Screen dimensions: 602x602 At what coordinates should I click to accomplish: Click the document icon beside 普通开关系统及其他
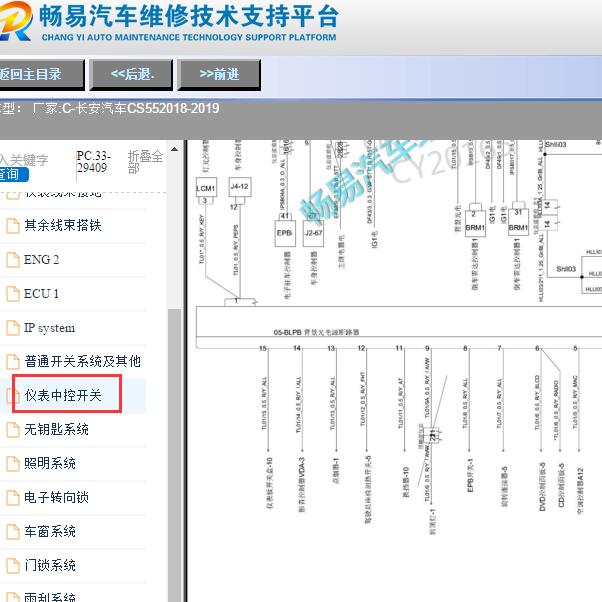13,362
